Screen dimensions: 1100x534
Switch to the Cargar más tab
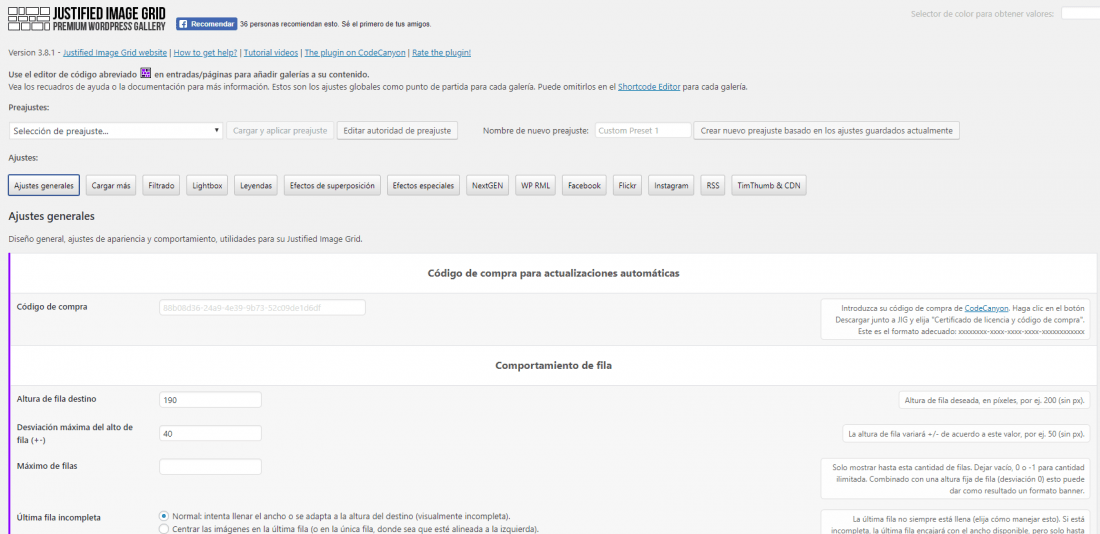coord(111,186)
